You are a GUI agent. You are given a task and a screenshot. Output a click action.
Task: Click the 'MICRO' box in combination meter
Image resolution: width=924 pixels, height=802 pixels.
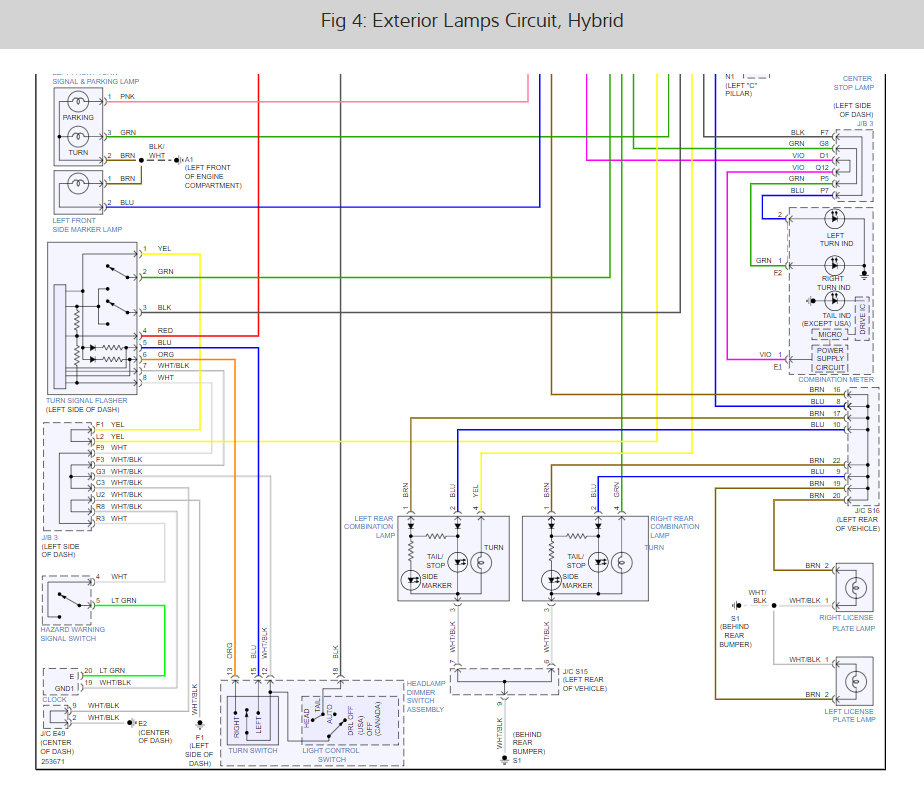click(x=830, y=334)
